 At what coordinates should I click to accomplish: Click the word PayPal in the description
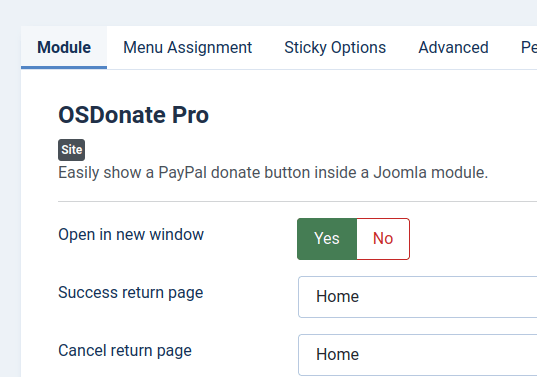pos(183,173)
